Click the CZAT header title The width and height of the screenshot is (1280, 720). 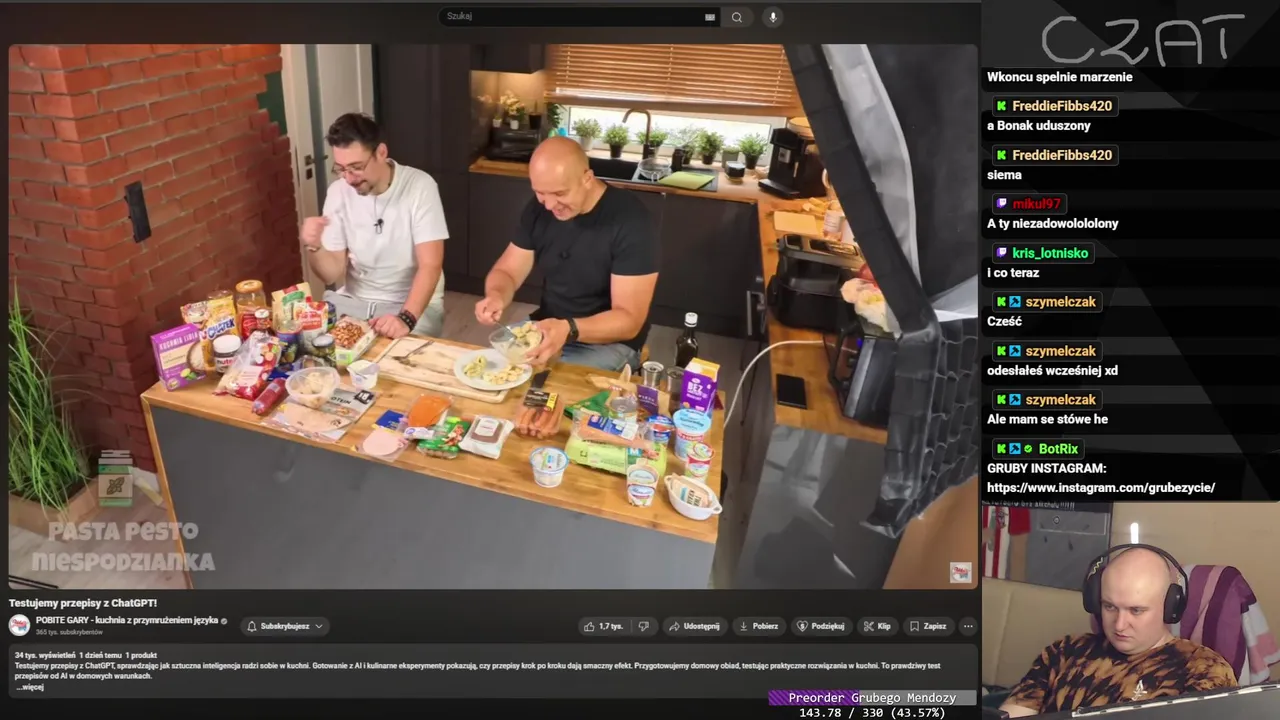pos(1143,40)
